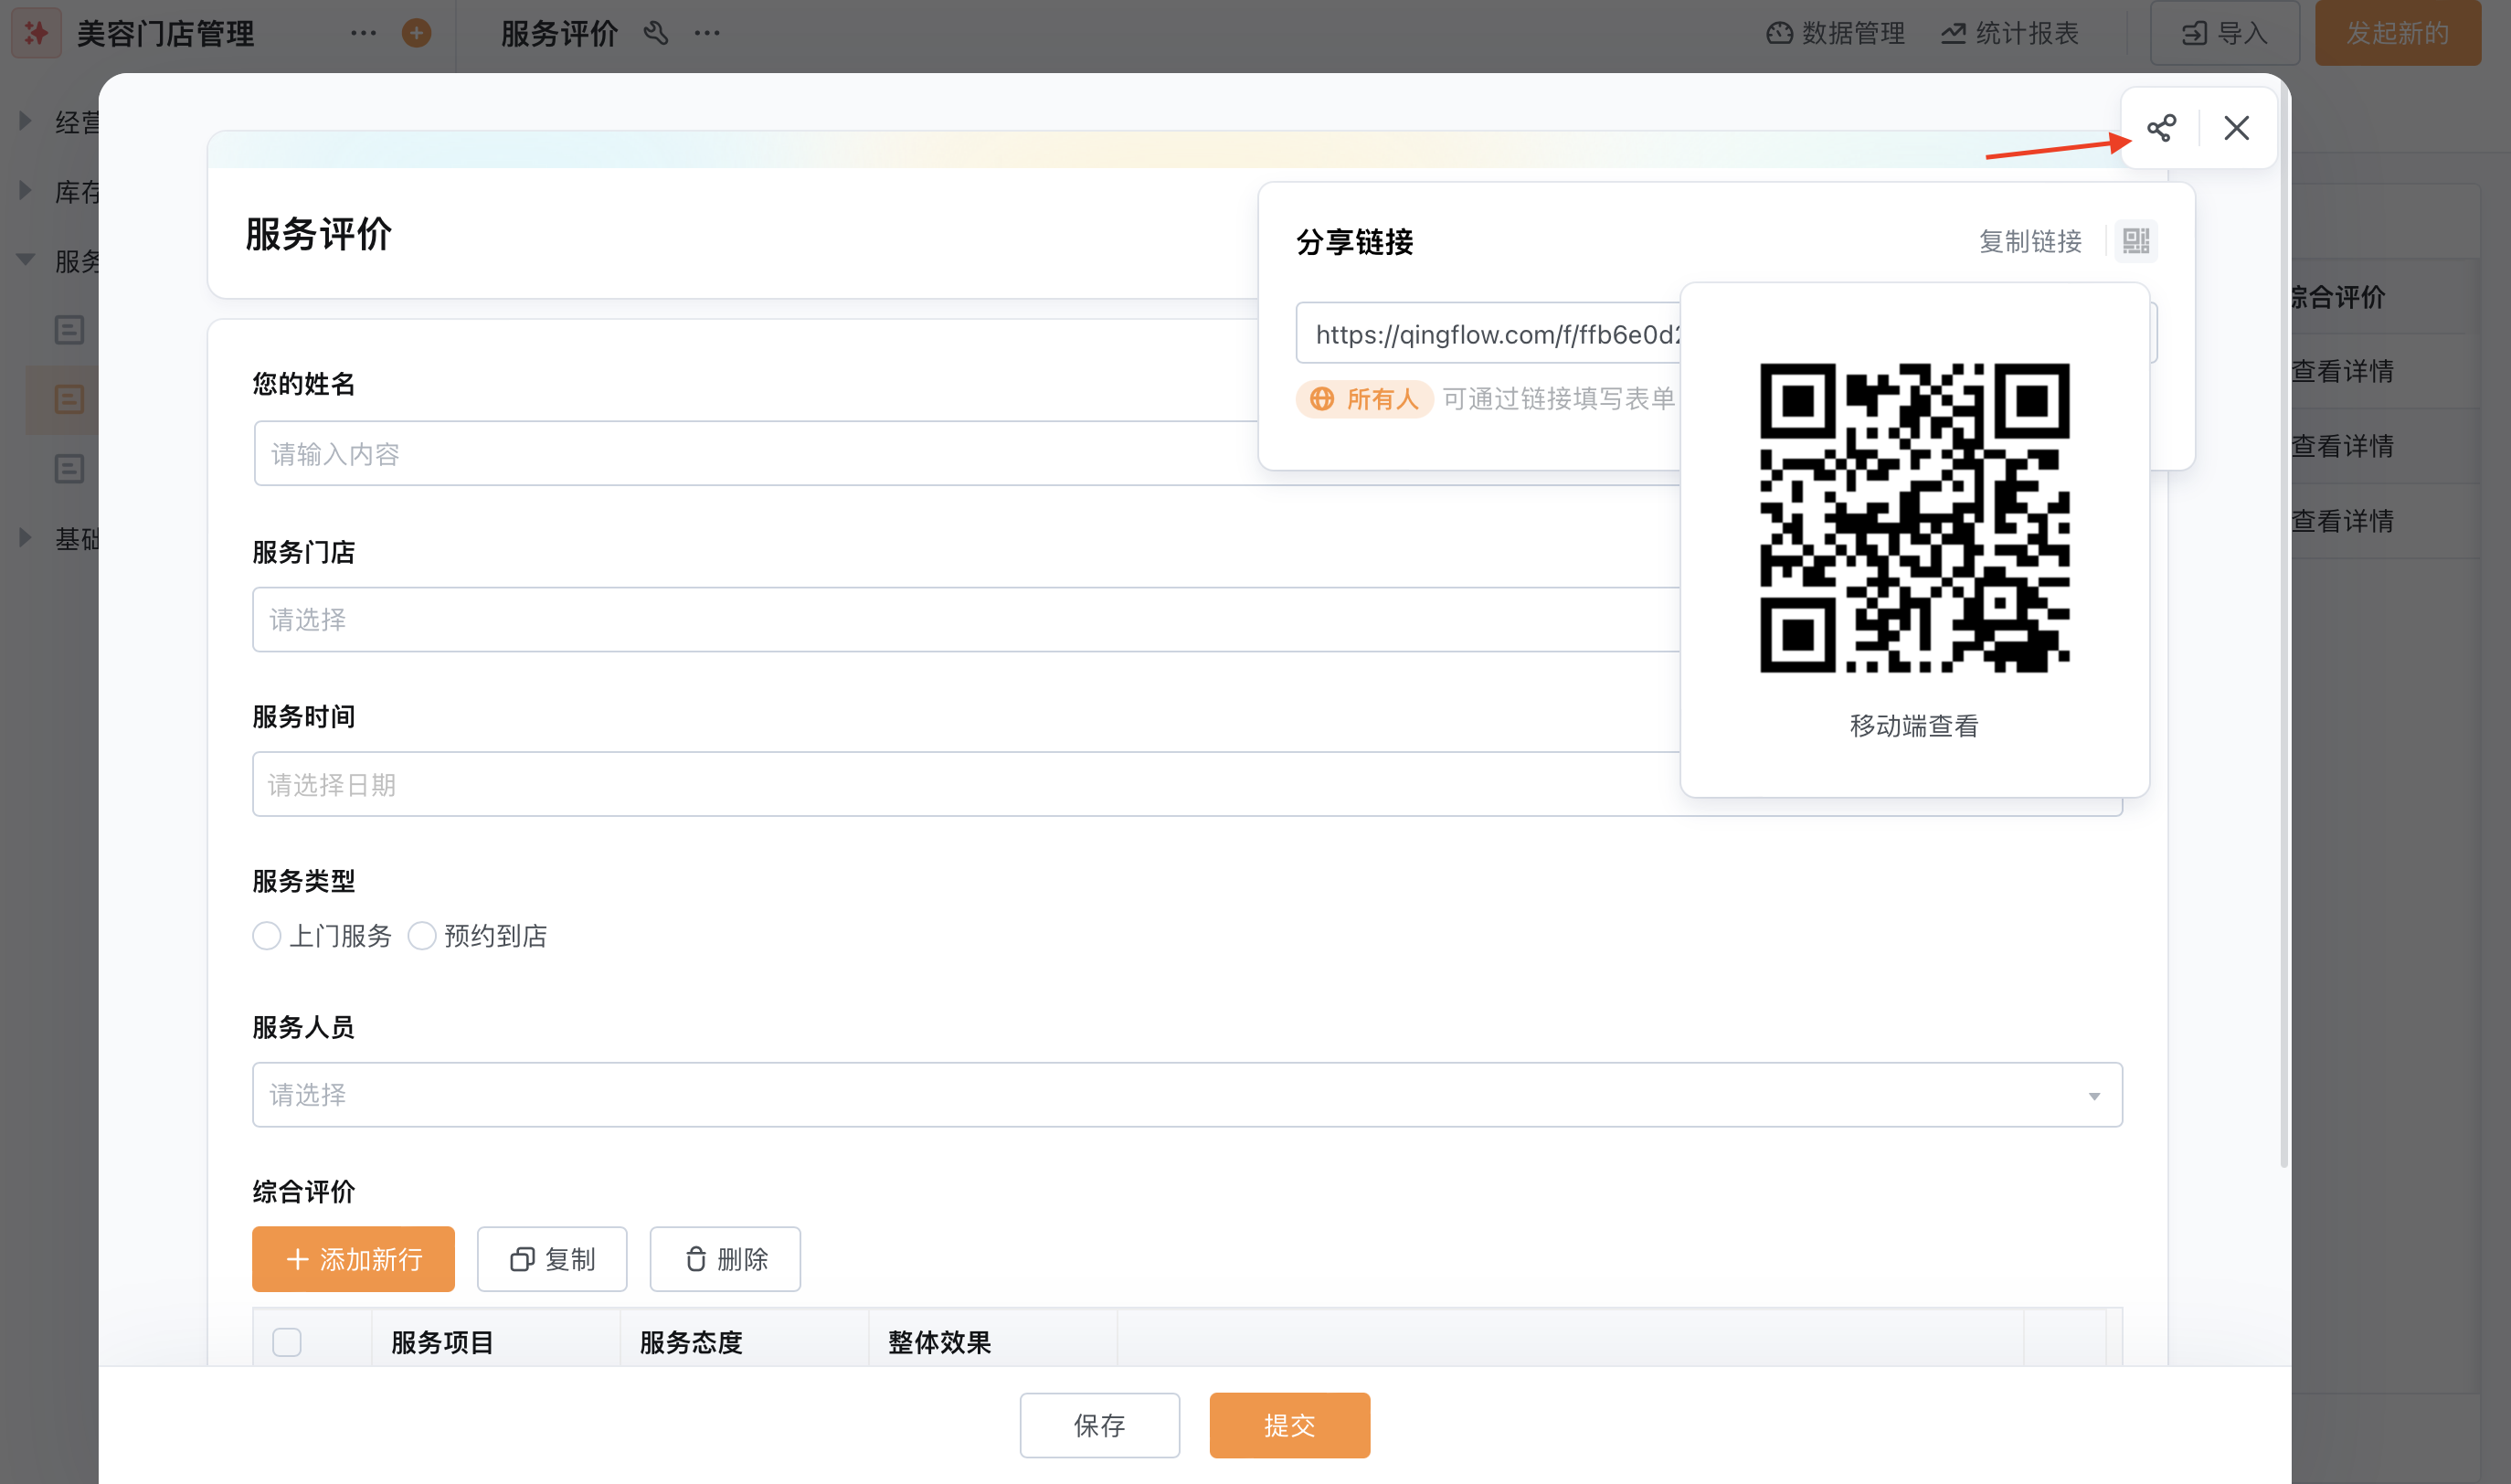The width and height of the screenshot is (2511, 1484).
Task: Click the first 查看详情 link in background table
Action: coord(2342,371)
